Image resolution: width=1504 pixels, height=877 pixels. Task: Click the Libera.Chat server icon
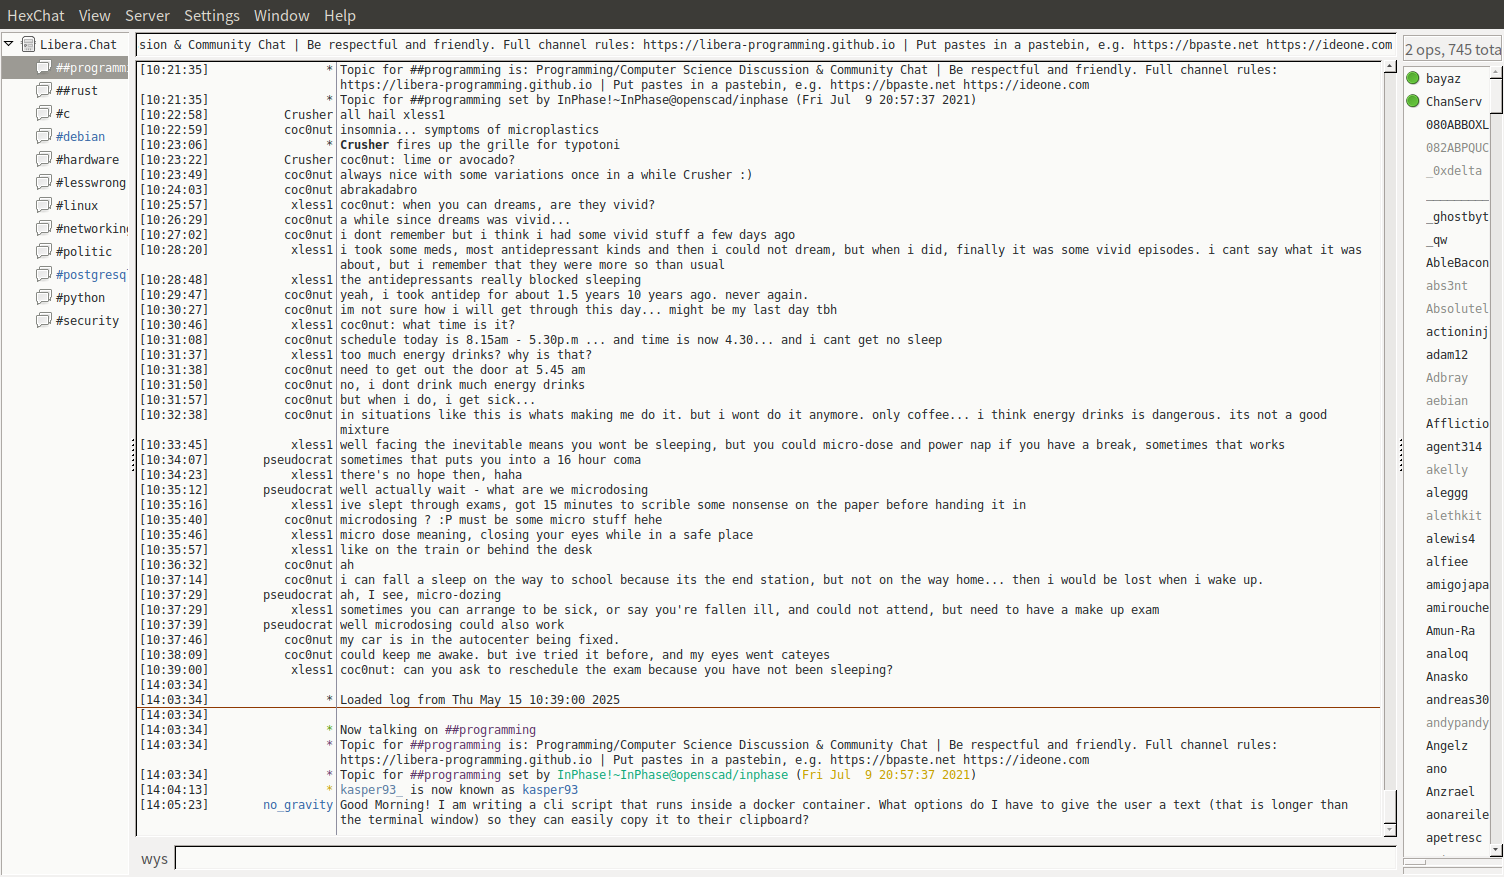coord(28,44)
